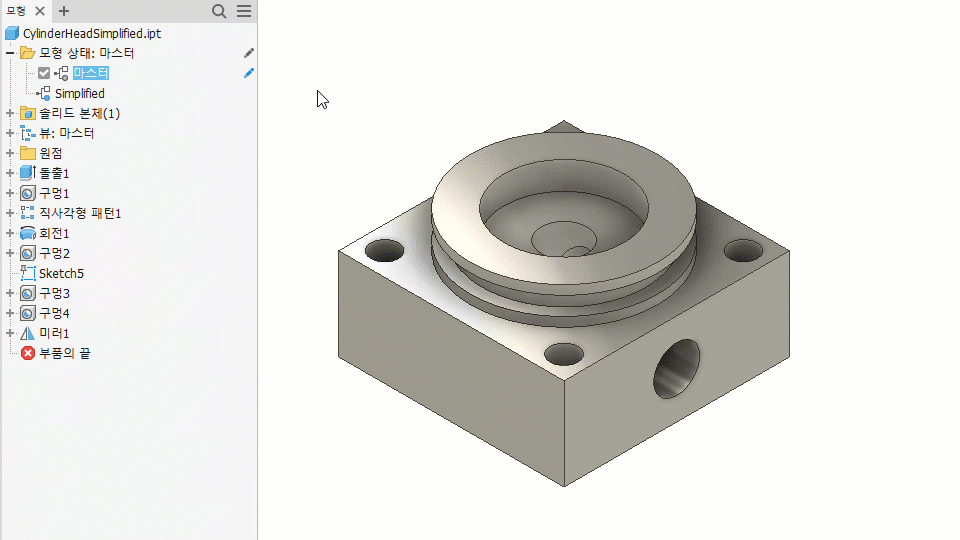Select the Simplified model state
The height and width of the screenshot is (540, 960).
click(80, 93)
